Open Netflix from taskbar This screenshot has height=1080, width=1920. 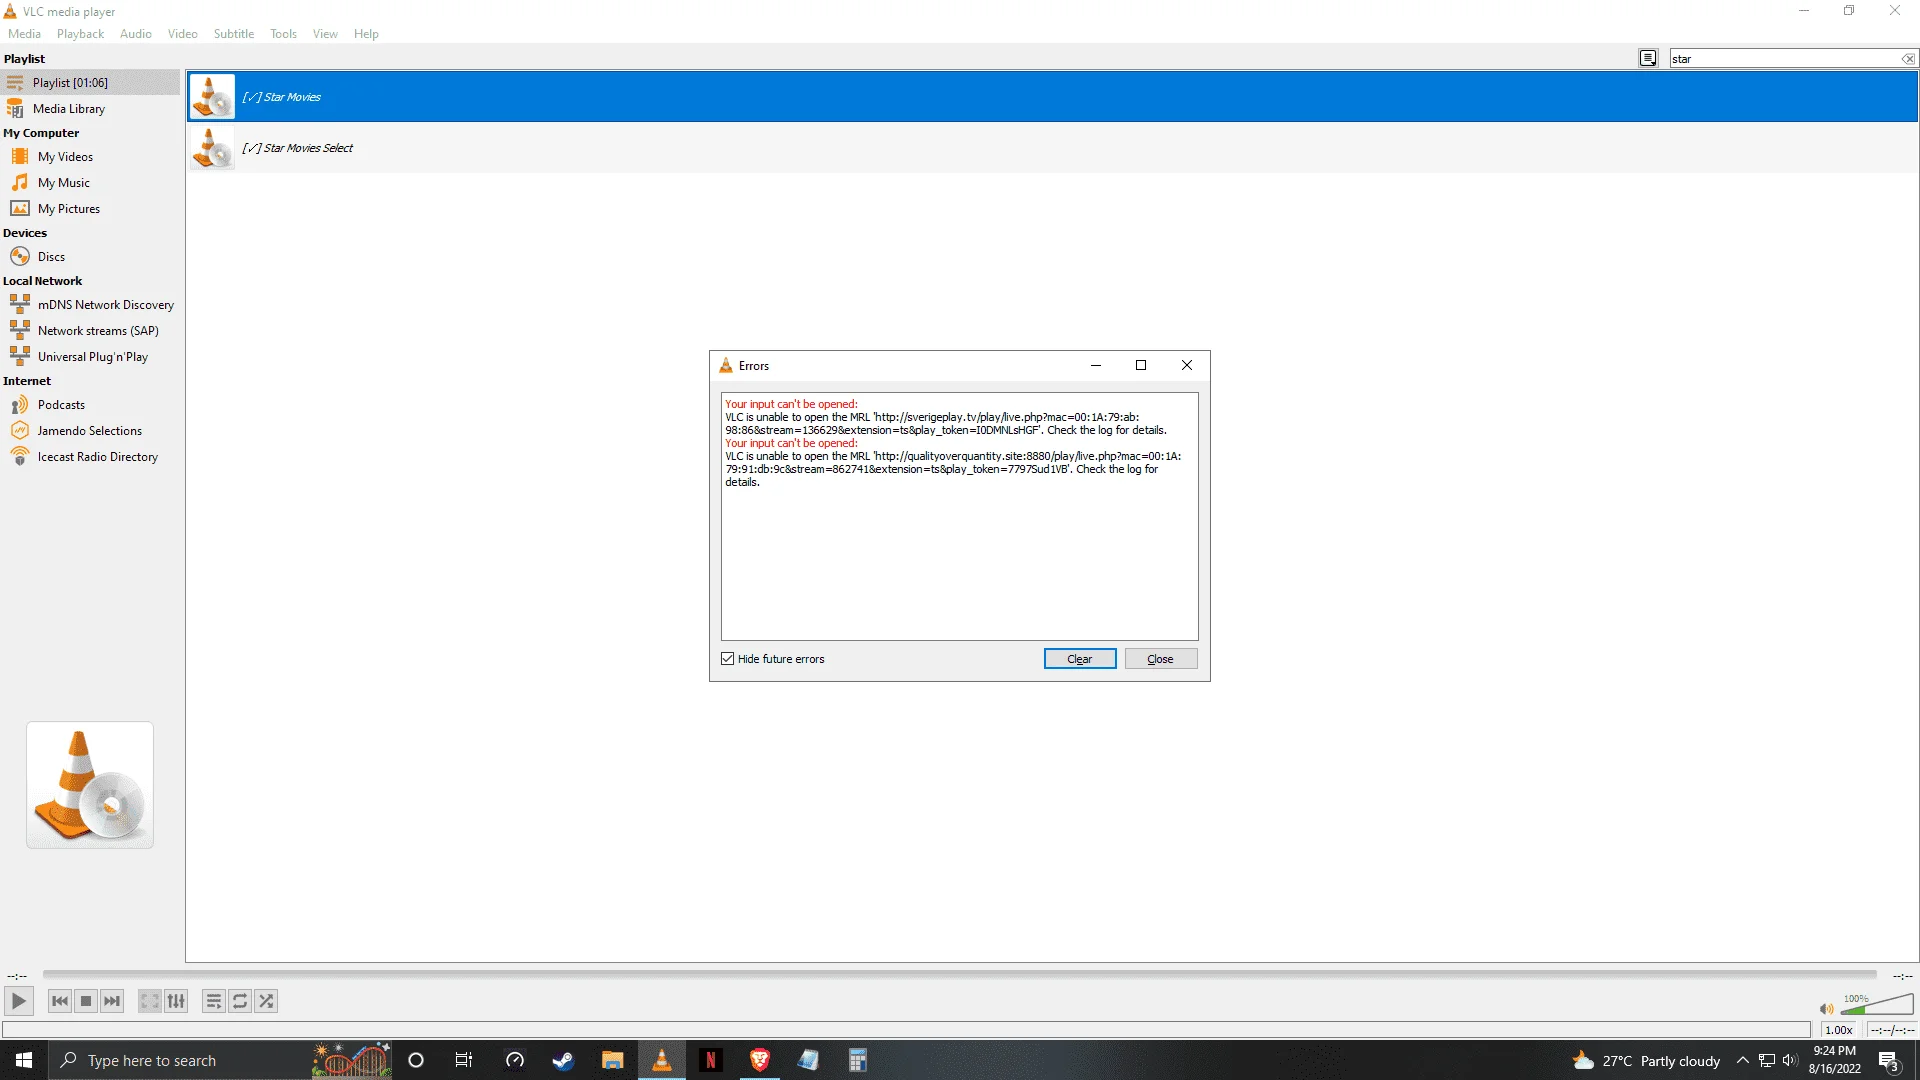(x=710, y=1061)
